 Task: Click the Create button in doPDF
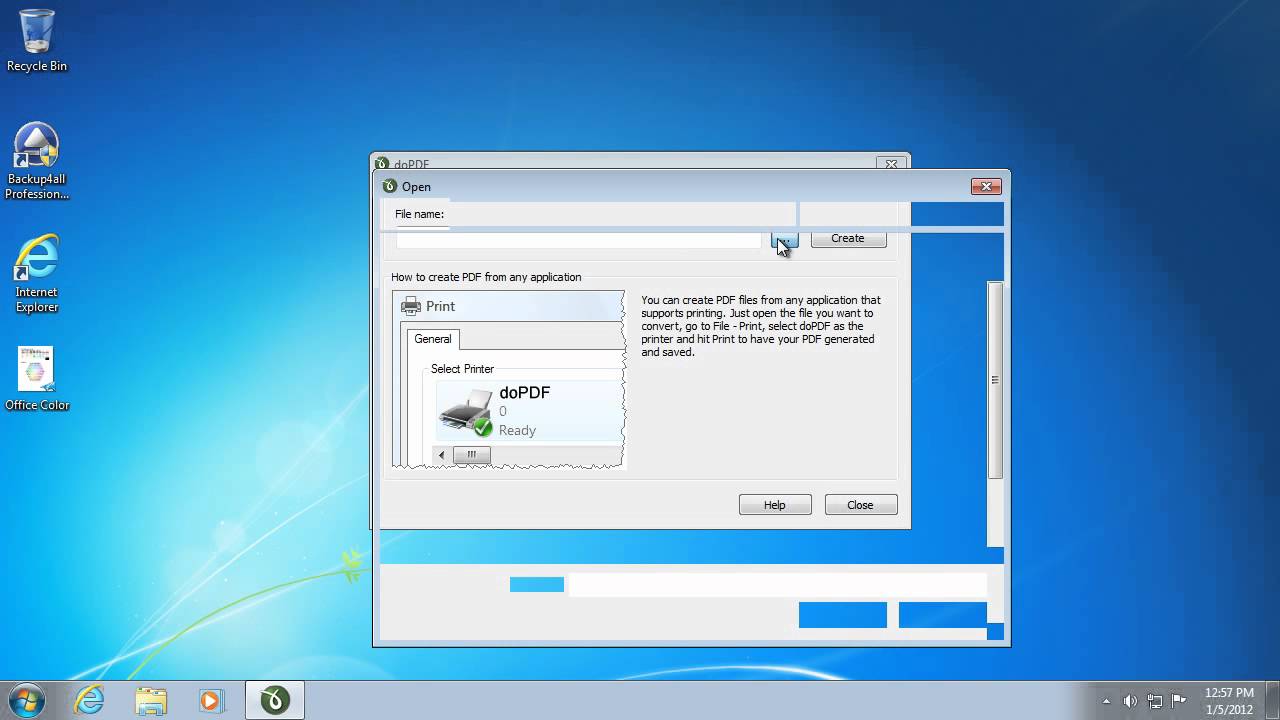[848, 238]
